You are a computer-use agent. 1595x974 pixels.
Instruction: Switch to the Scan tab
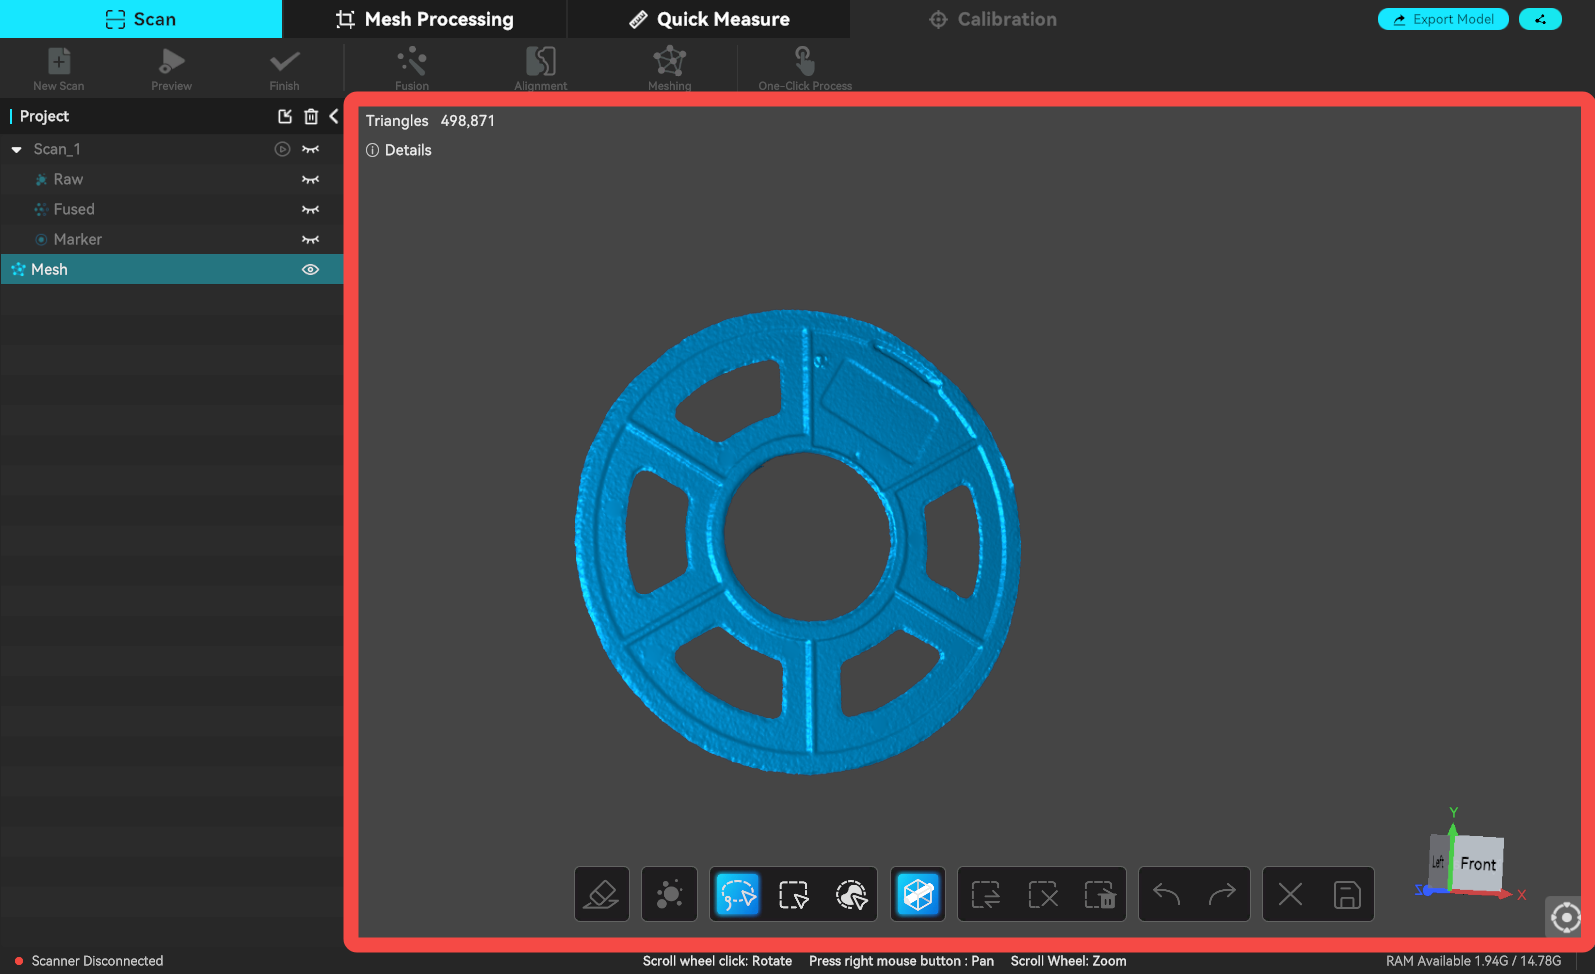pos(141,19)
